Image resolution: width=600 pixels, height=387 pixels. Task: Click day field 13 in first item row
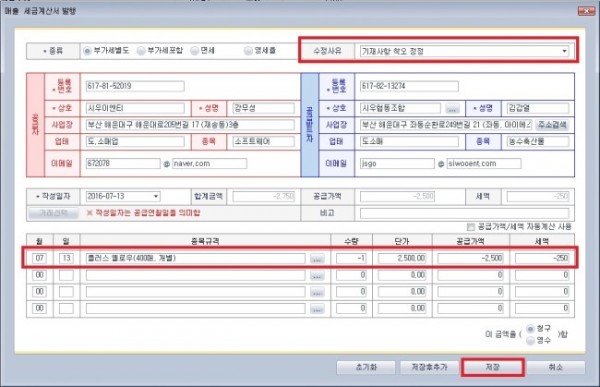[66, 258]
